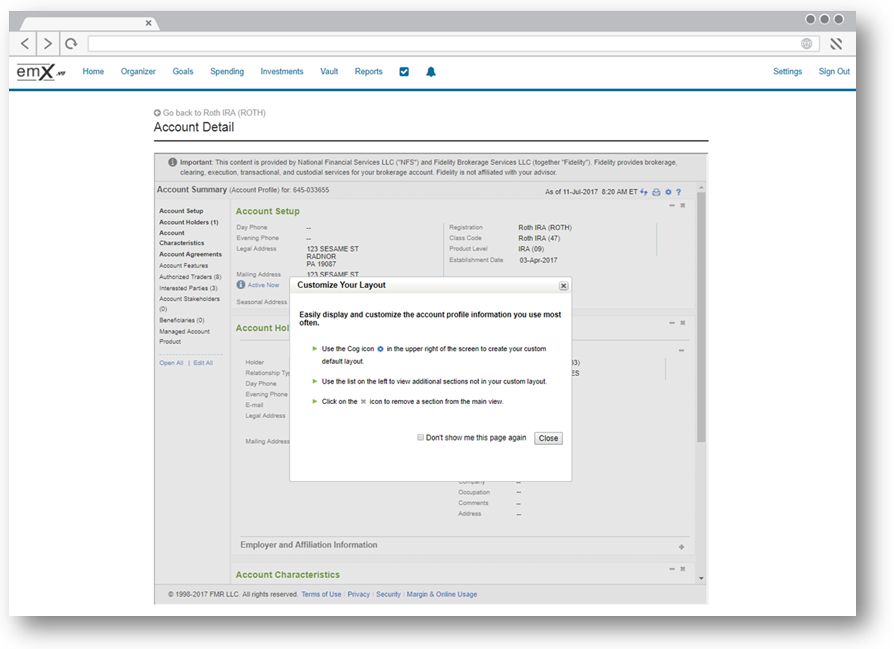Select Account Features in the sidebar
Viewport: 894px width, 649px height.
pyautogui.click(x=184, y=266)
